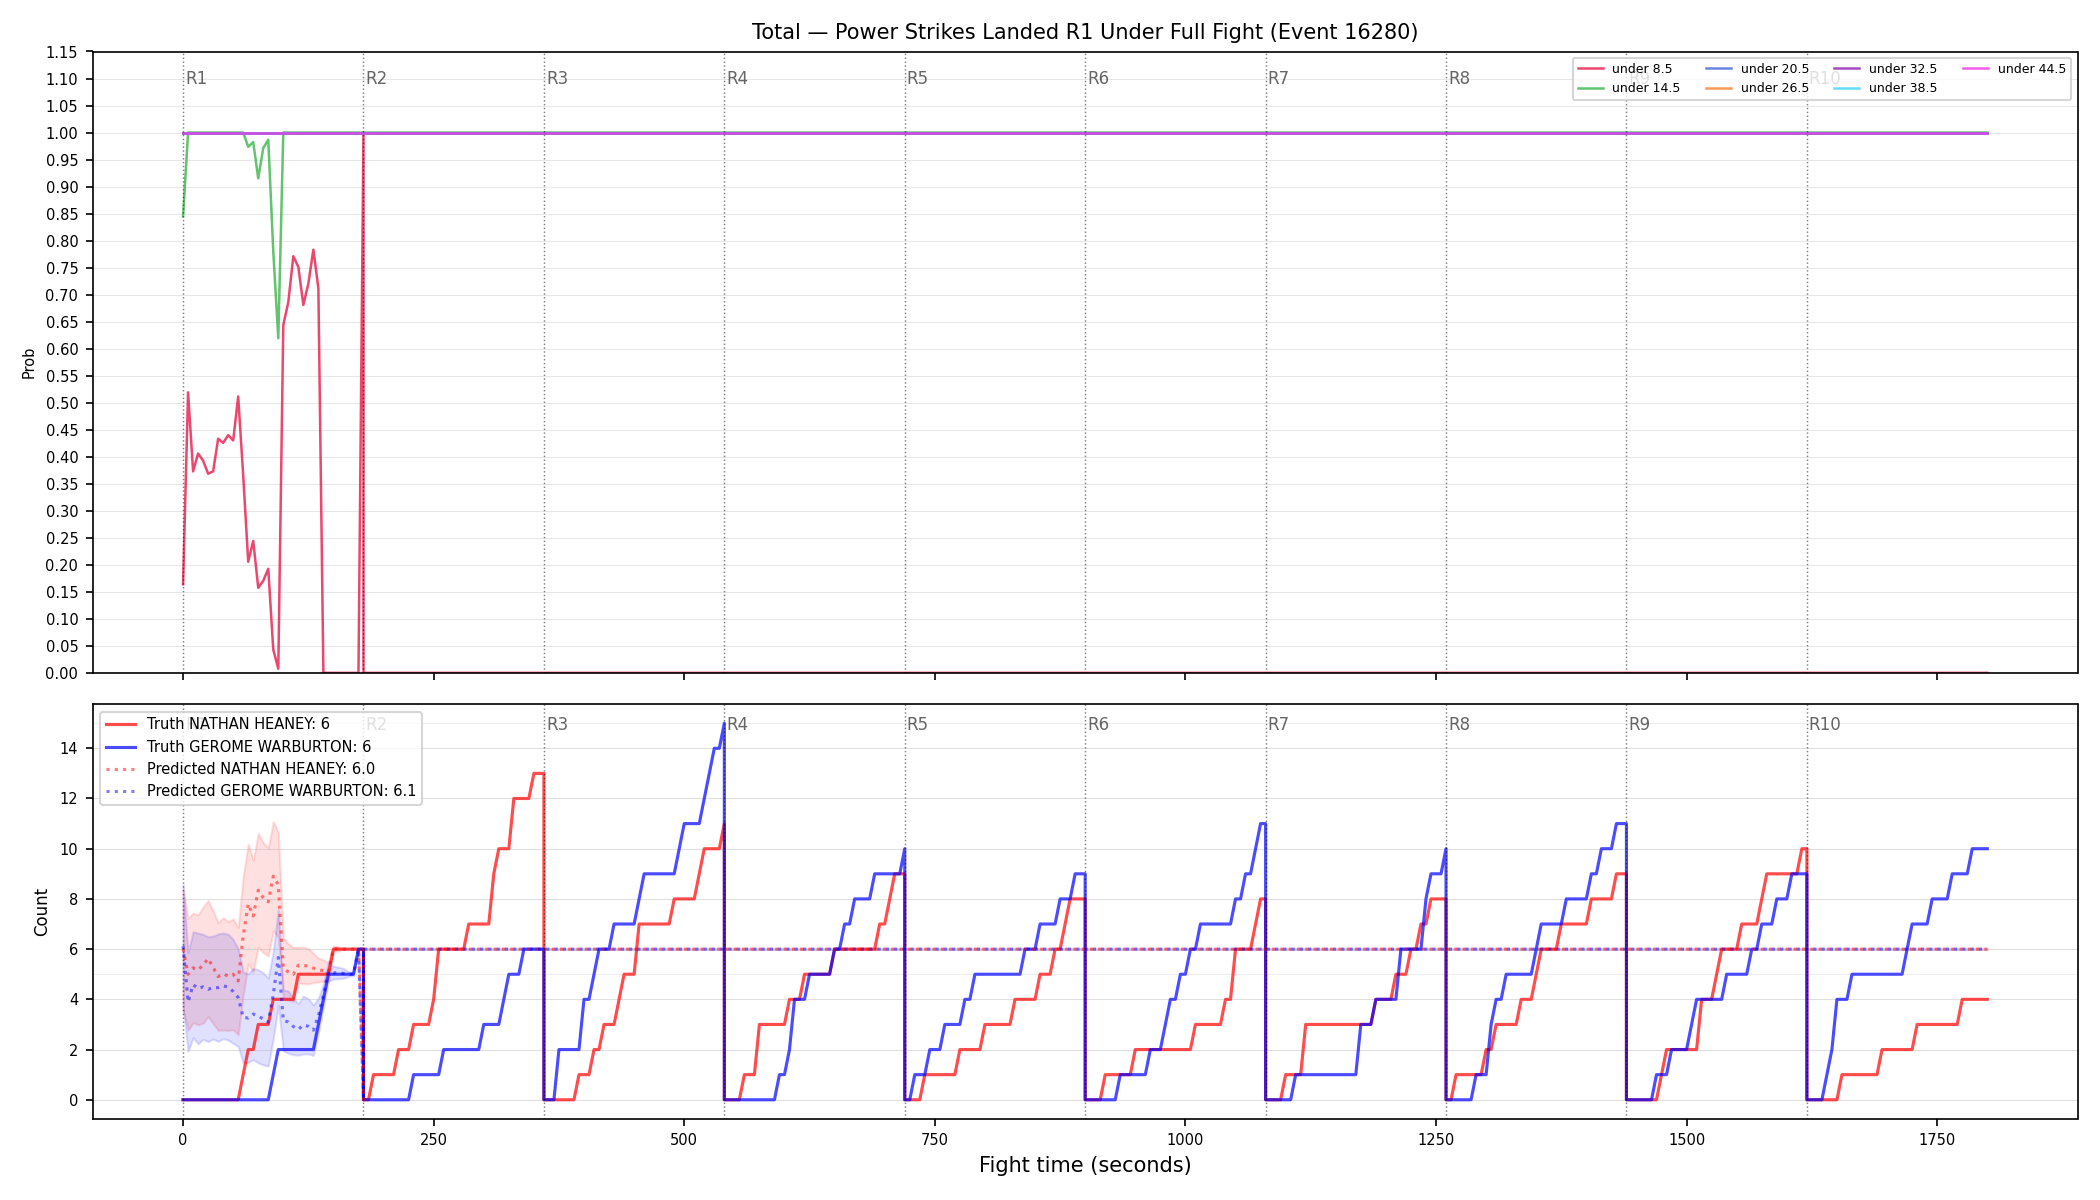Click 'Predicted NATHAN HEANEY: 6.0' legend entry

click(240, 769)
